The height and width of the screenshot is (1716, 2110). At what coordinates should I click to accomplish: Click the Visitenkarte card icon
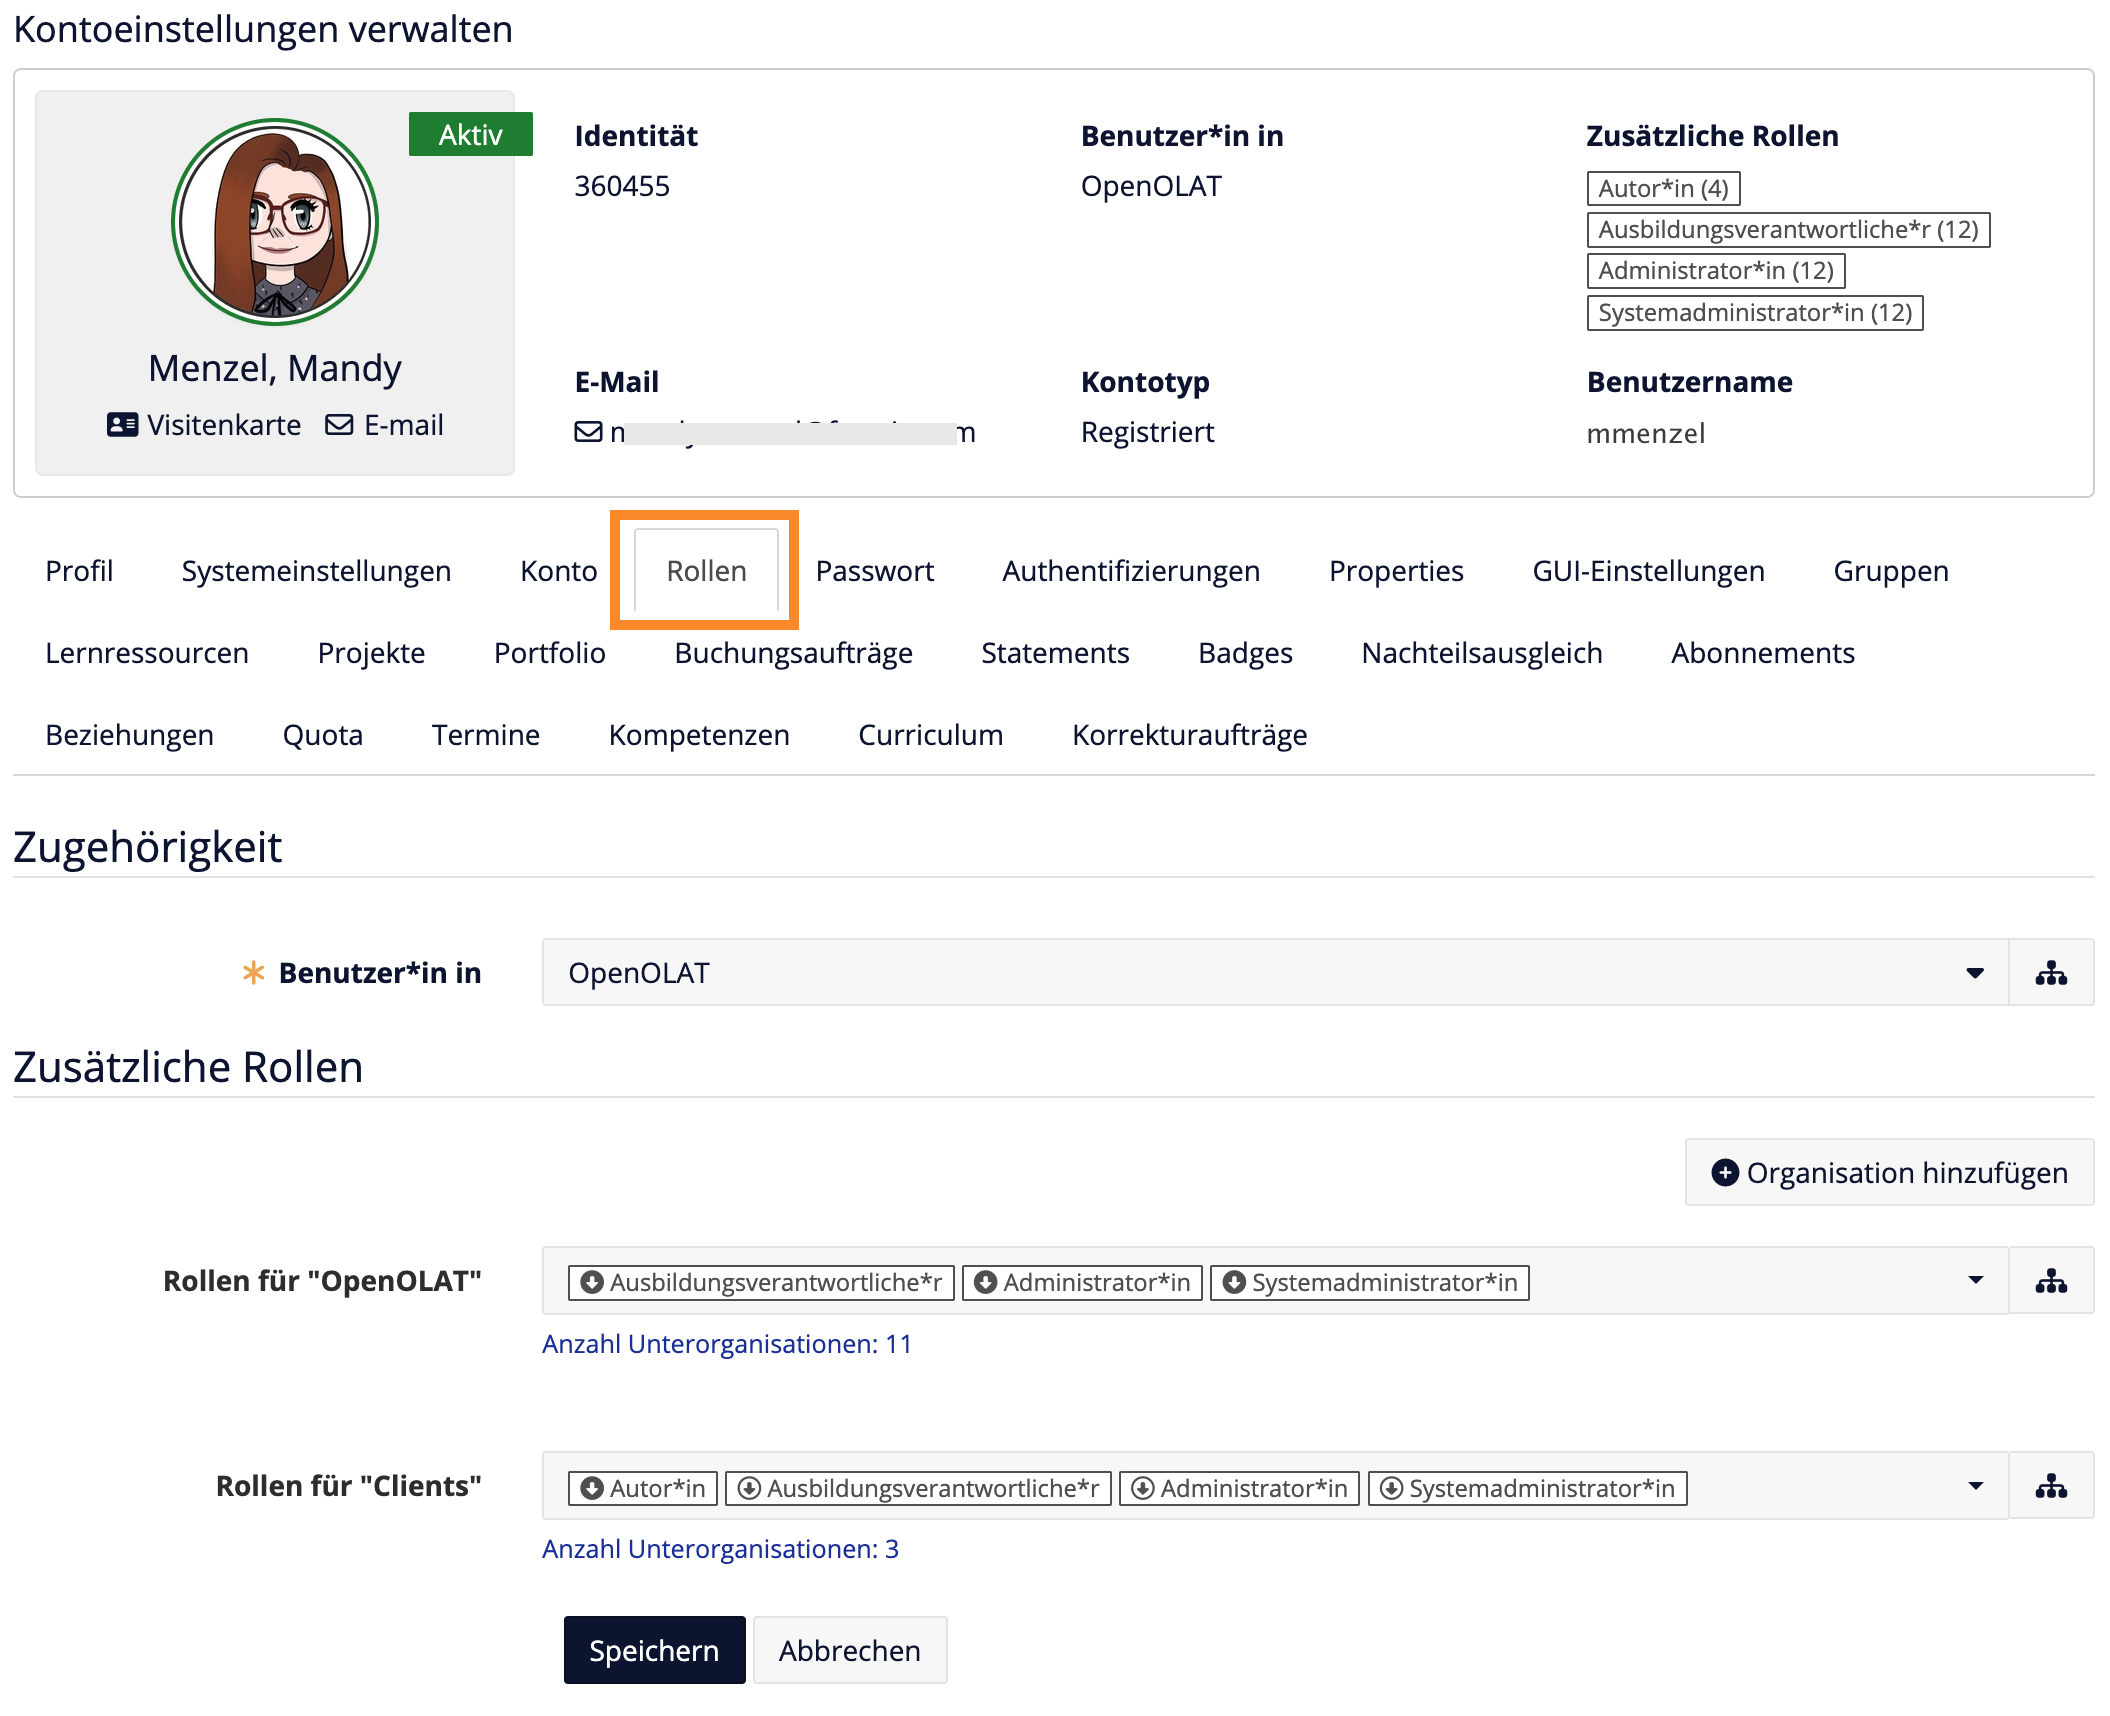pyautogui.click(x=122, y=425)
